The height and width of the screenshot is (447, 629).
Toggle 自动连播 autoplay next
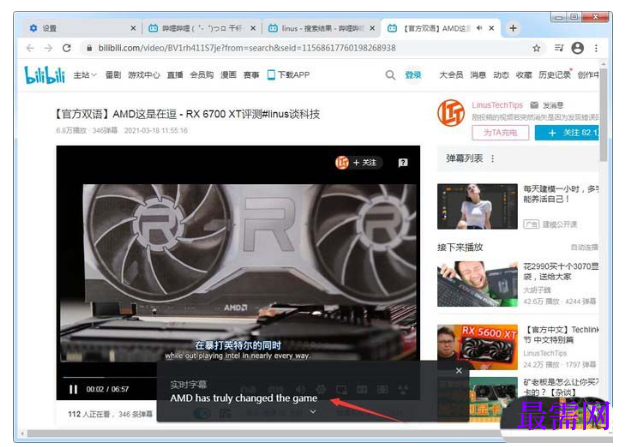pos(584,247)
